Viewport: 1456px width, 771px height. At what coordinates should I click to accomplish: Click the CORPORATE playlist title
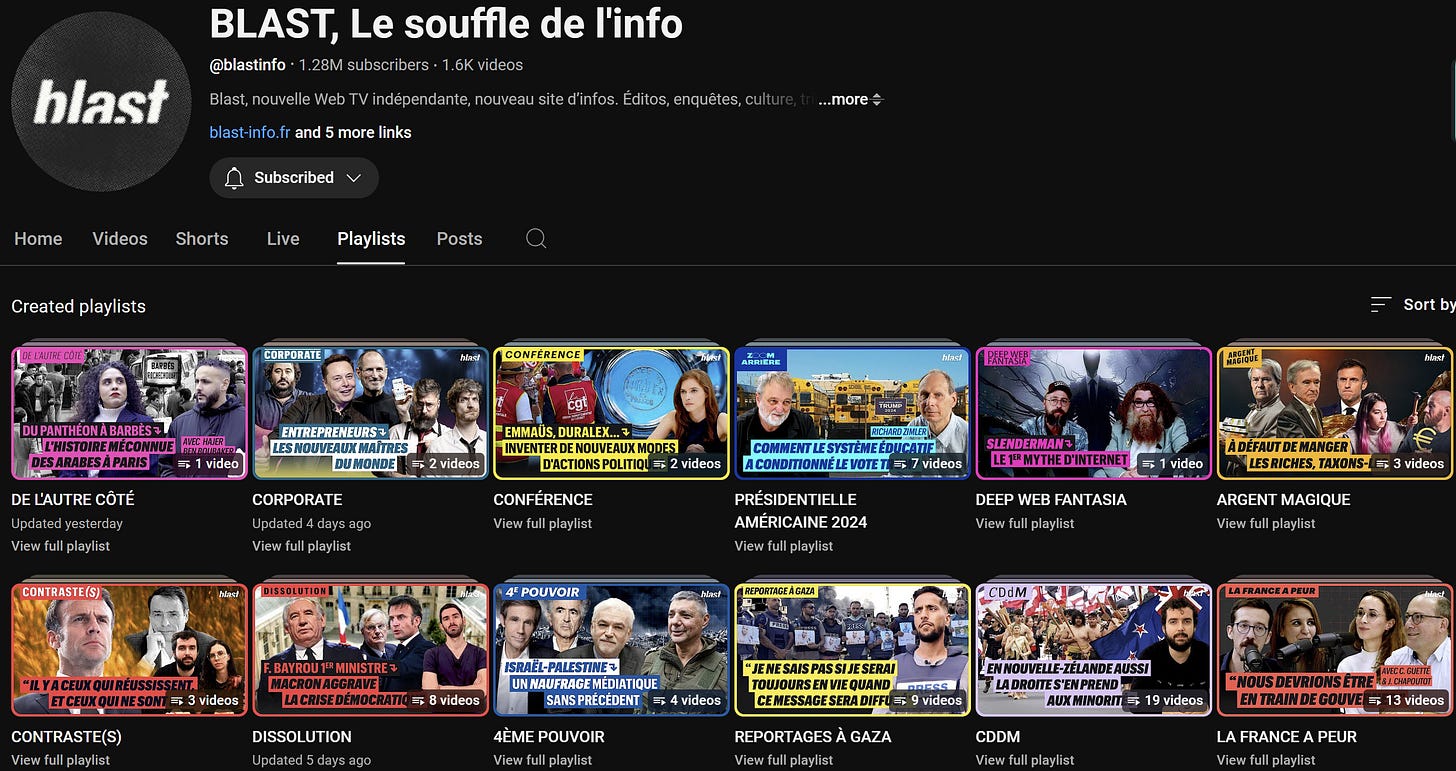(x=297, y=499)
